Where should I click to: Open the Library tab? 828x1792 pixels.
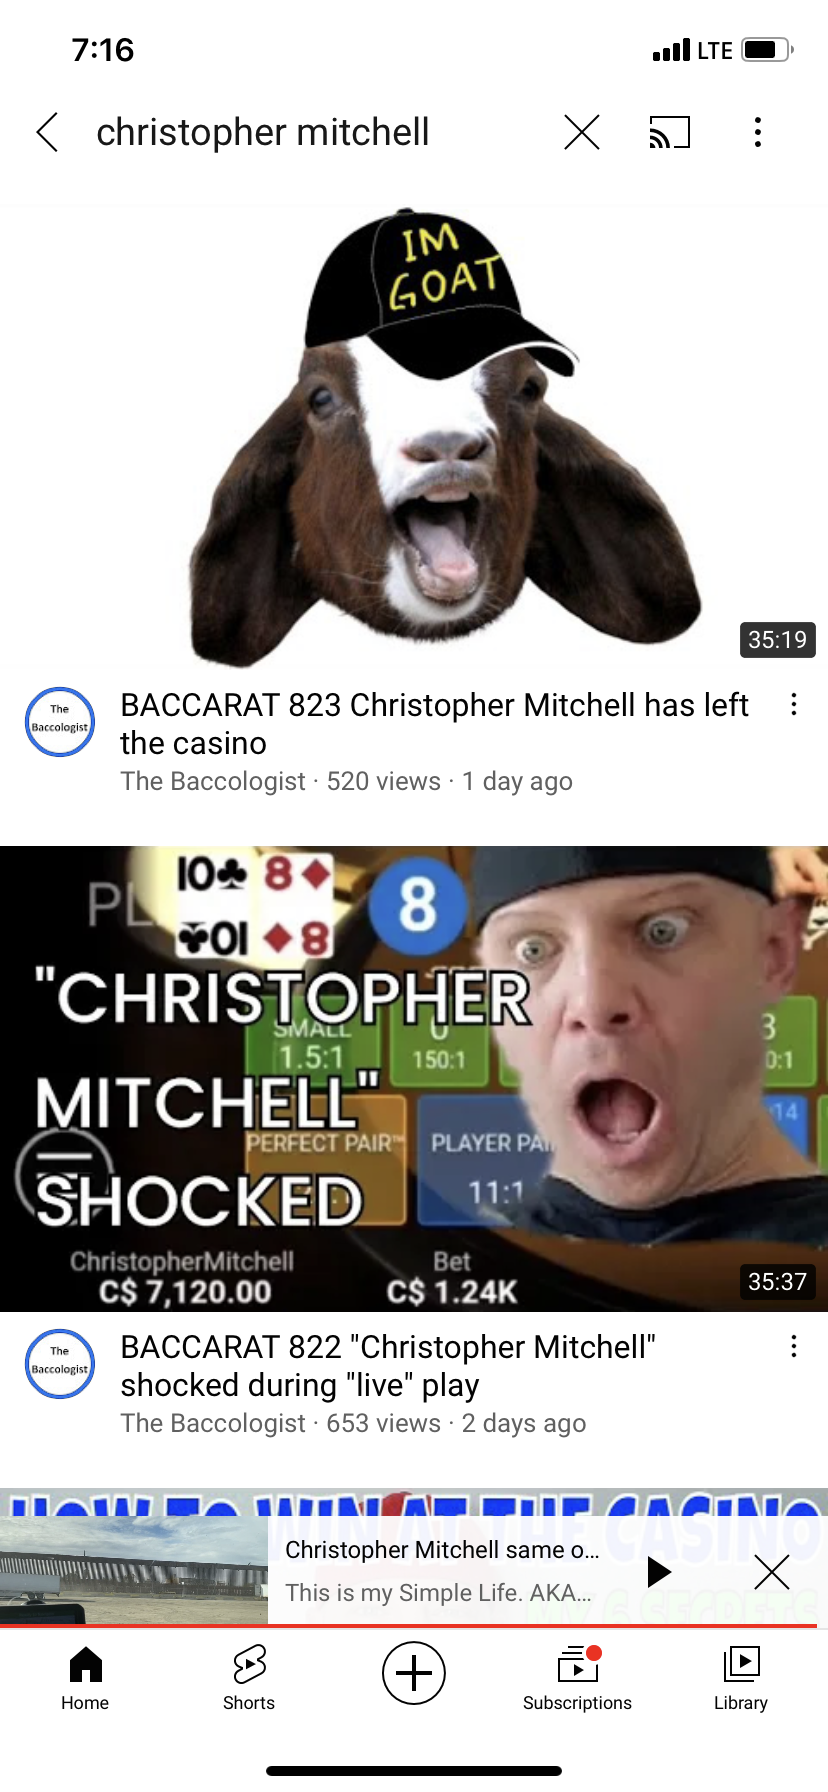click(741, 1679)
